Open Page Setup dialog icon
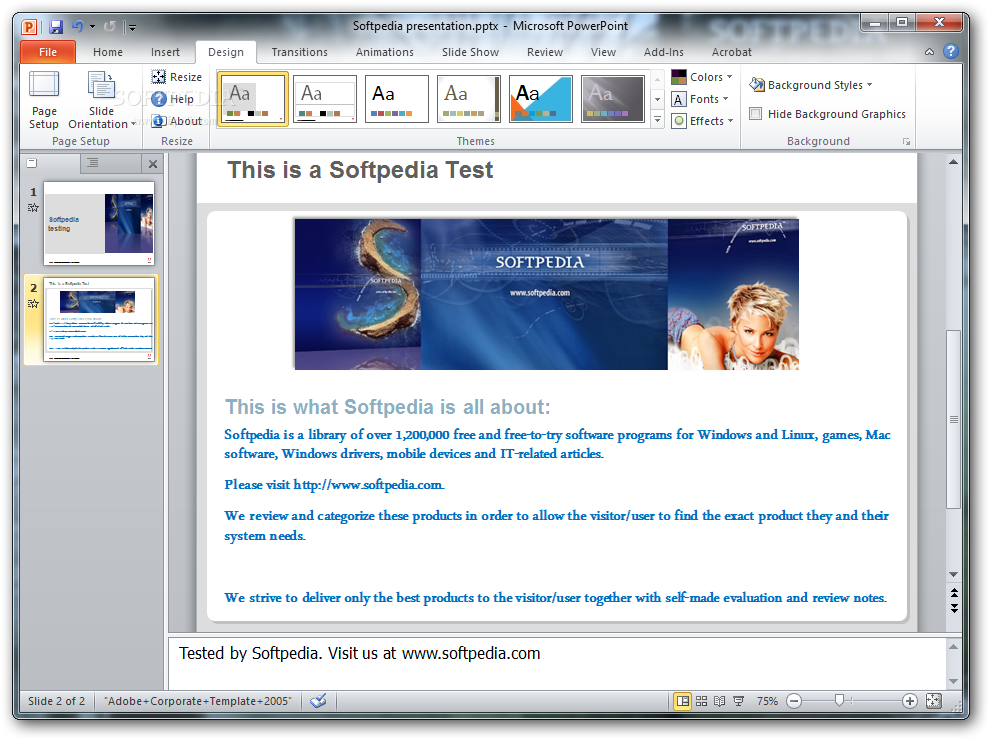Image resolution: width=990 pixels, height=740 pixels. 44,100
